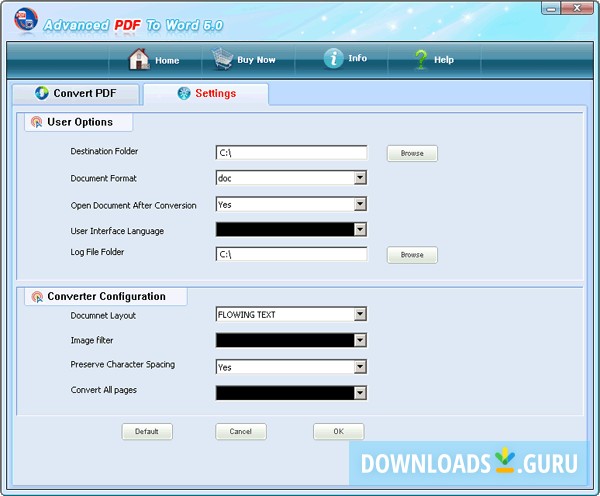Expand the Documnet Layout dropdown arrow
The image size is (600, 496).
(360, 314)
